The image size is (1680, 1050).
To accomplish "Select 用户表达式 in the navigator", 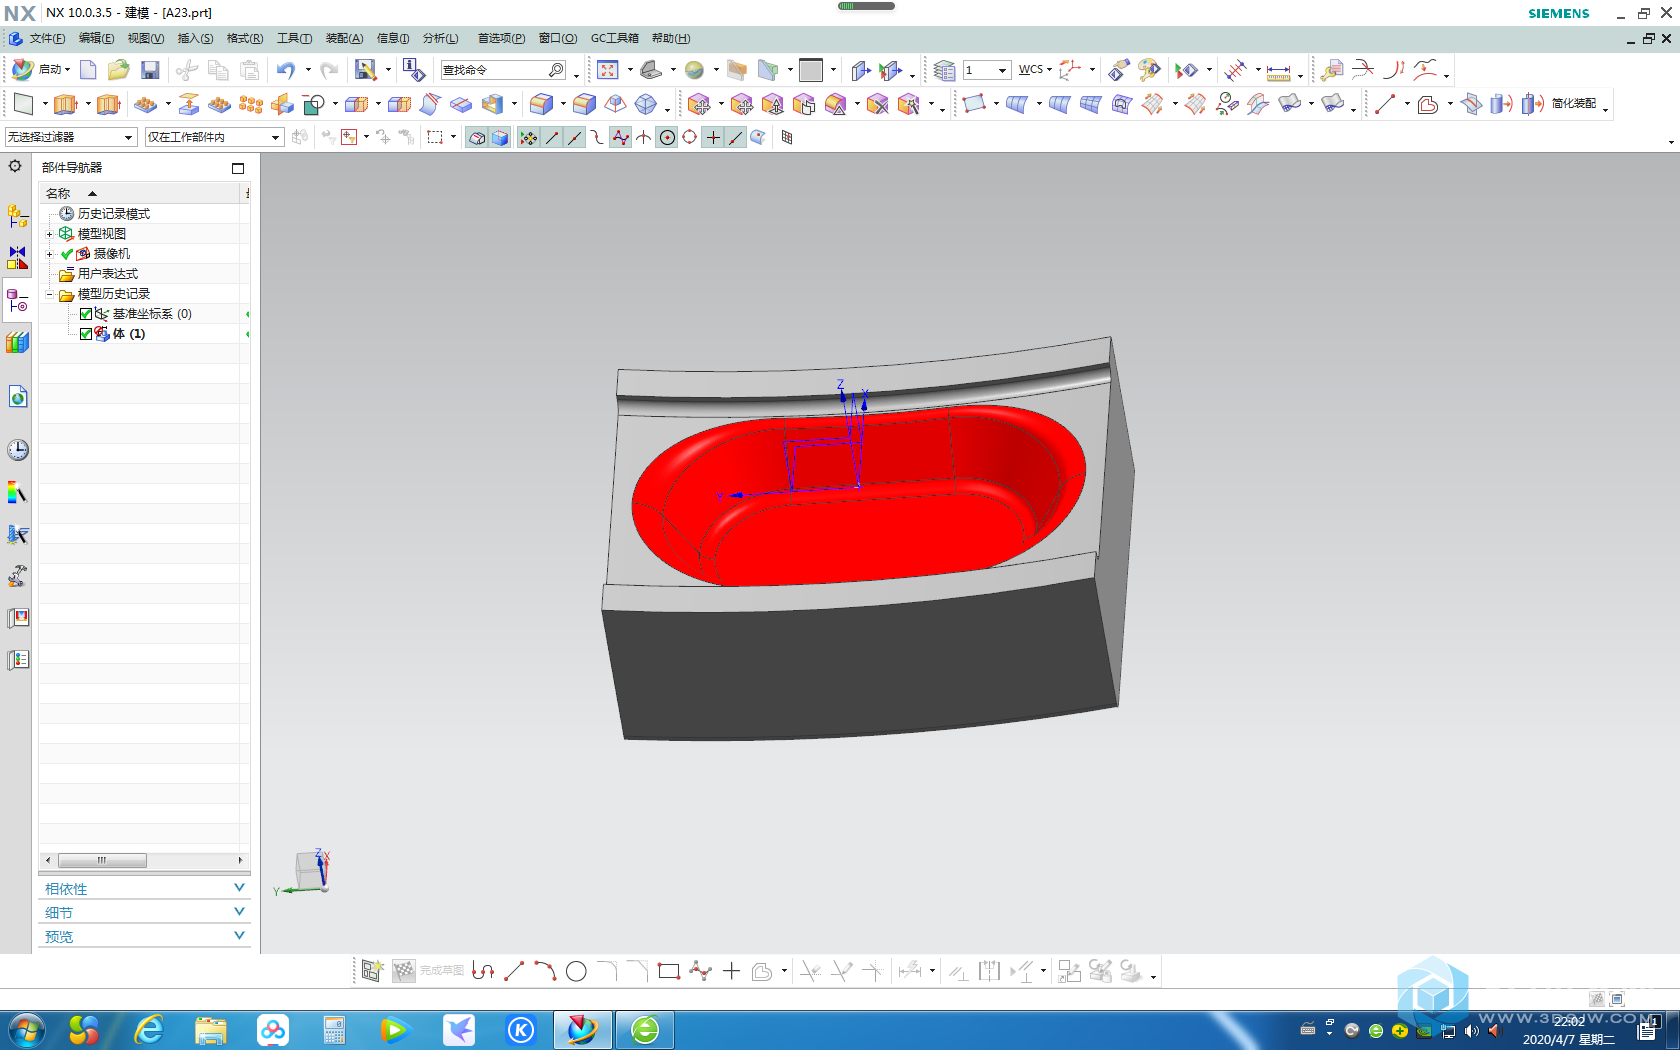I will (108, 274).
